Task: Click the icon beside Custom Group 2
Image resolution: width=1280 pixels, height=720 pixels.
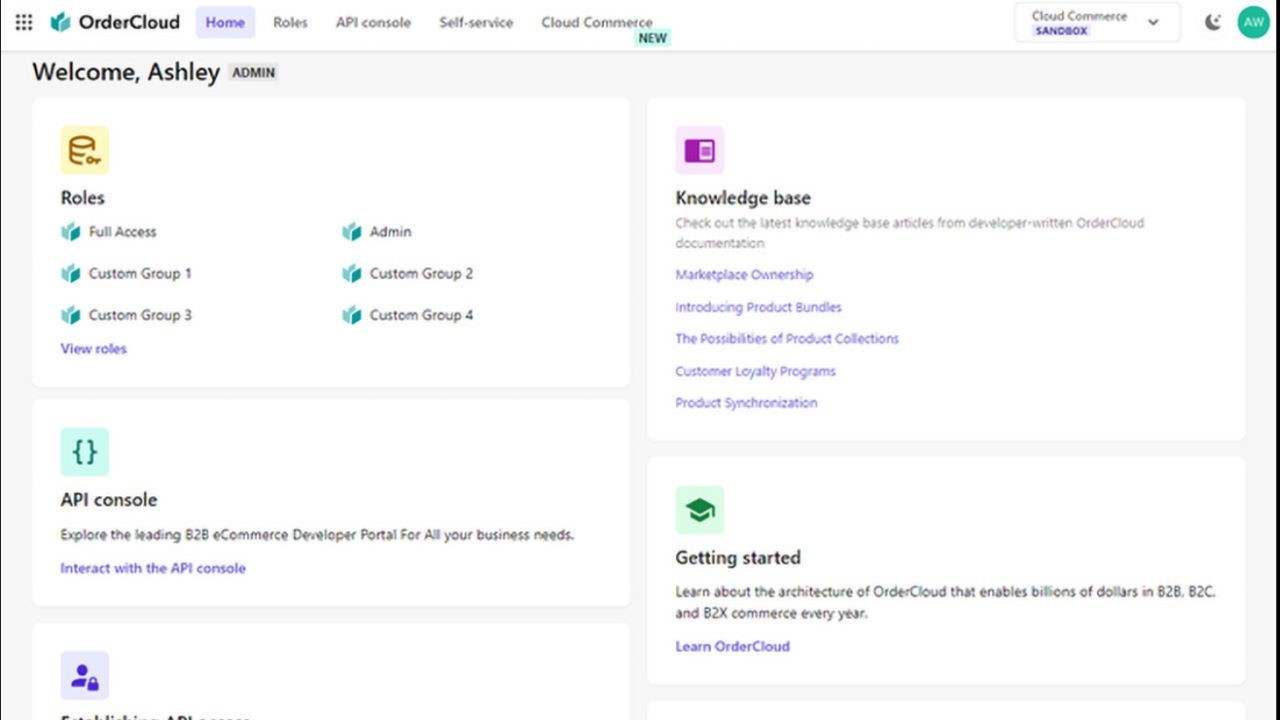Action: pos(351,273)
